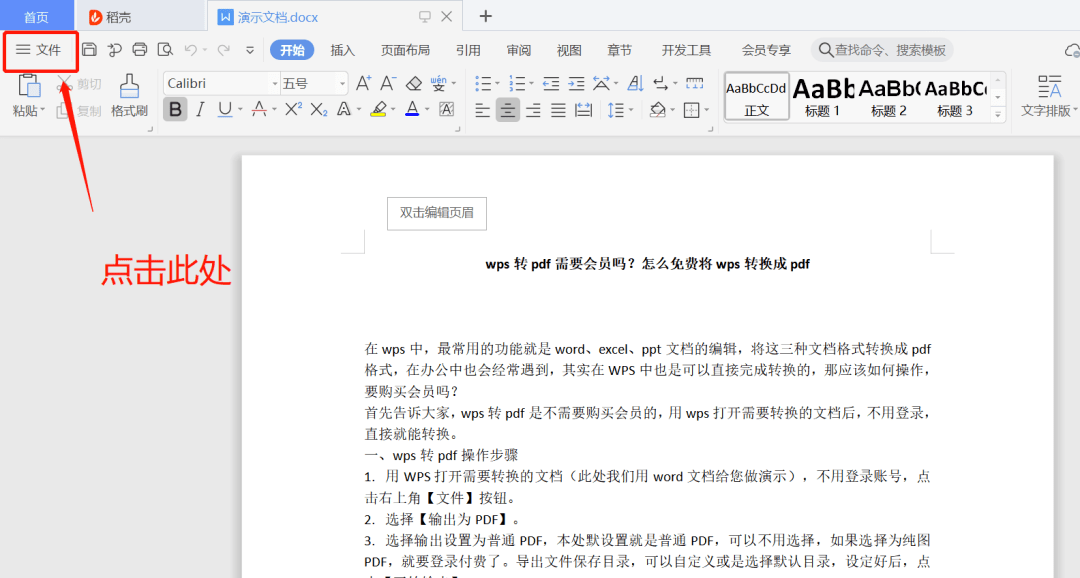
Task: Open Print Preview from quick access toolbar
Action: click(165, 50)
